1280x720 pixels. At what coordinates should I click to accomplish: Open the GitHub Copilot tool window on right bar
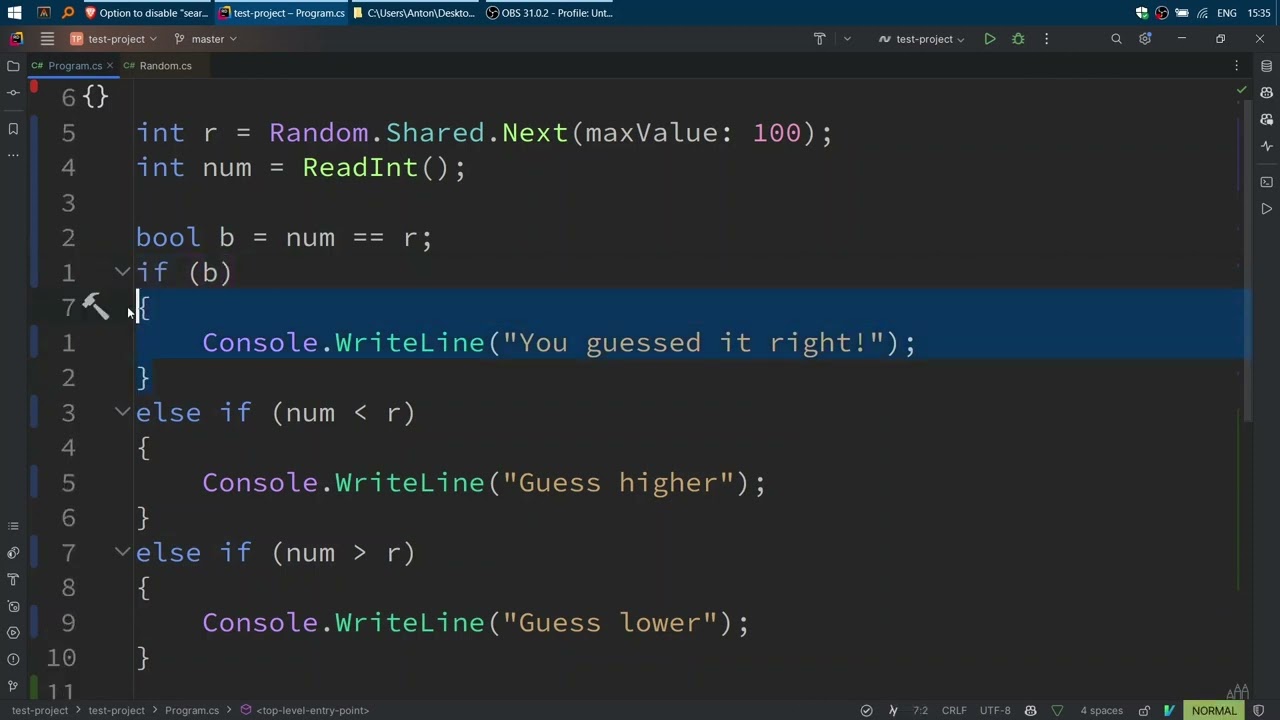tap(1266, 93)
